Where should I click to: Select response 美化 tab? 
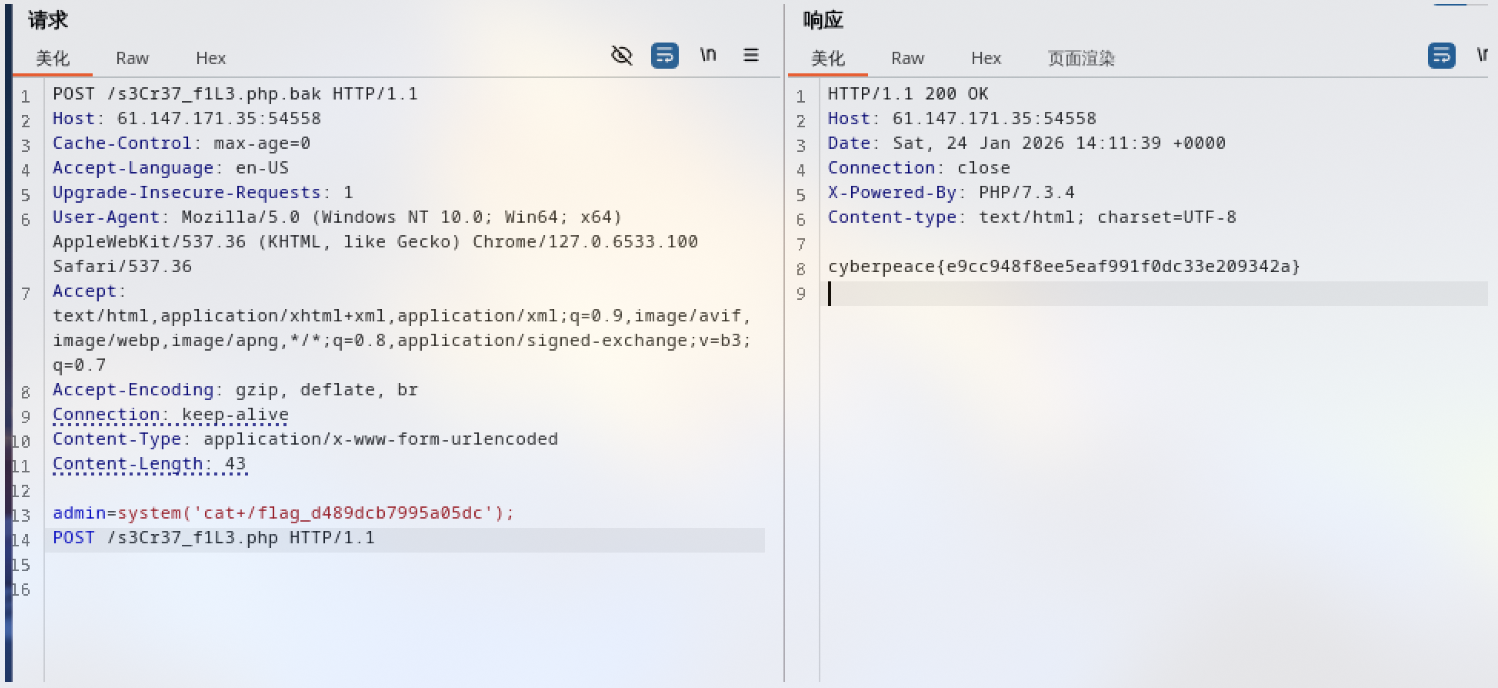click(x=828, y=58)
